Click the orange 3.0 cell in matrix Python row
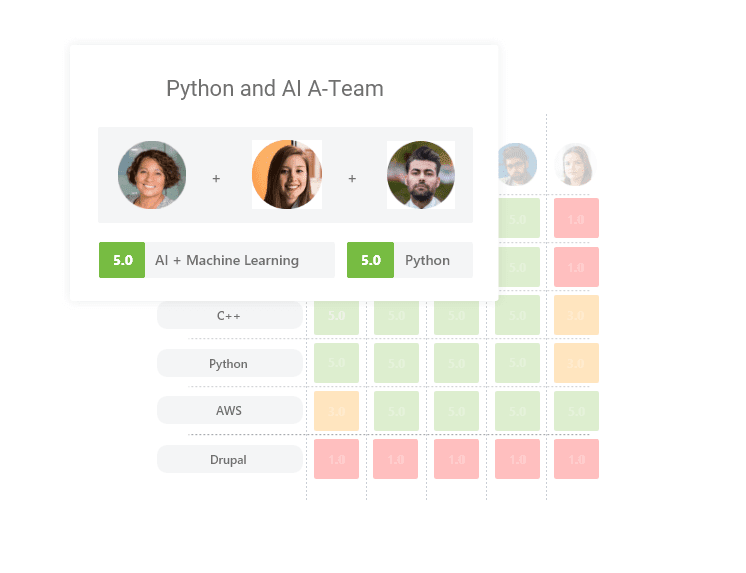The image size is (746, 573). [576, 364]
